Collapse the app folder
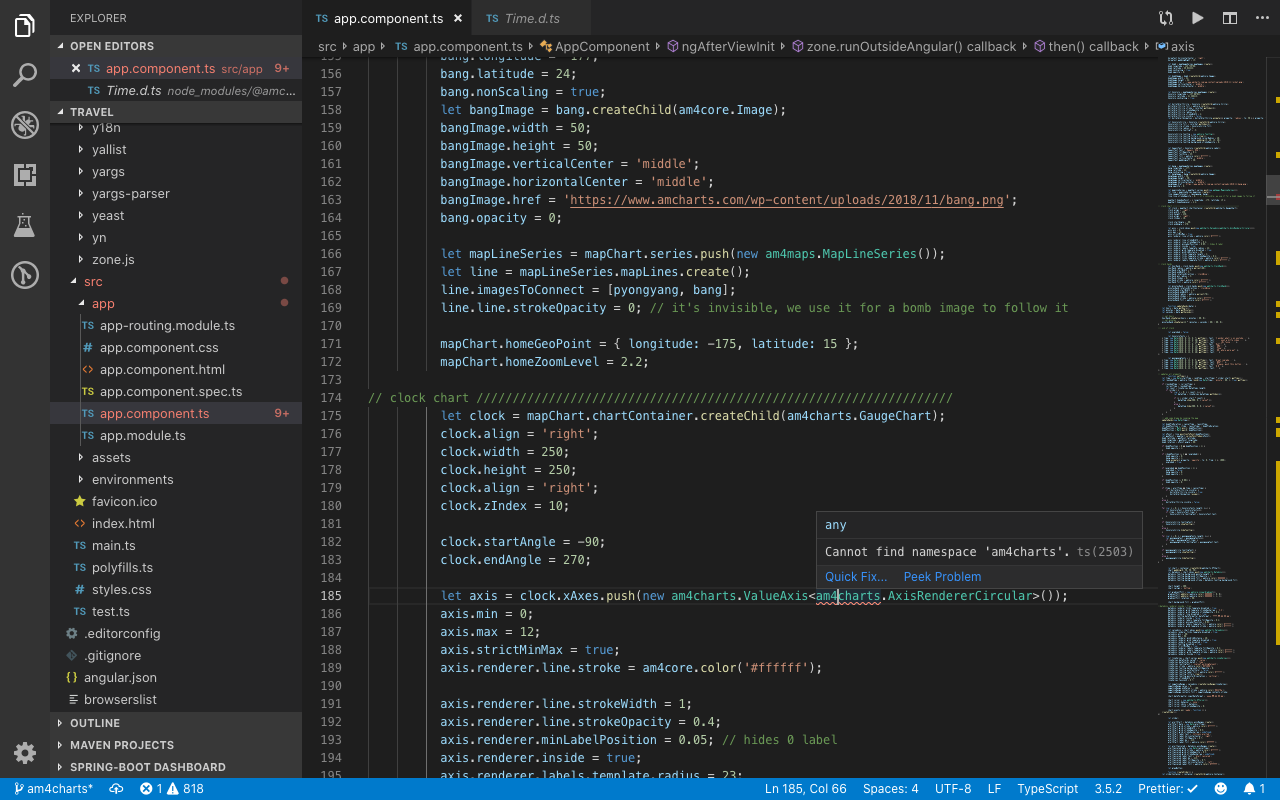The height and width of the screenshot is (800, 1280). pyautogui.click(x=176, y=304)
